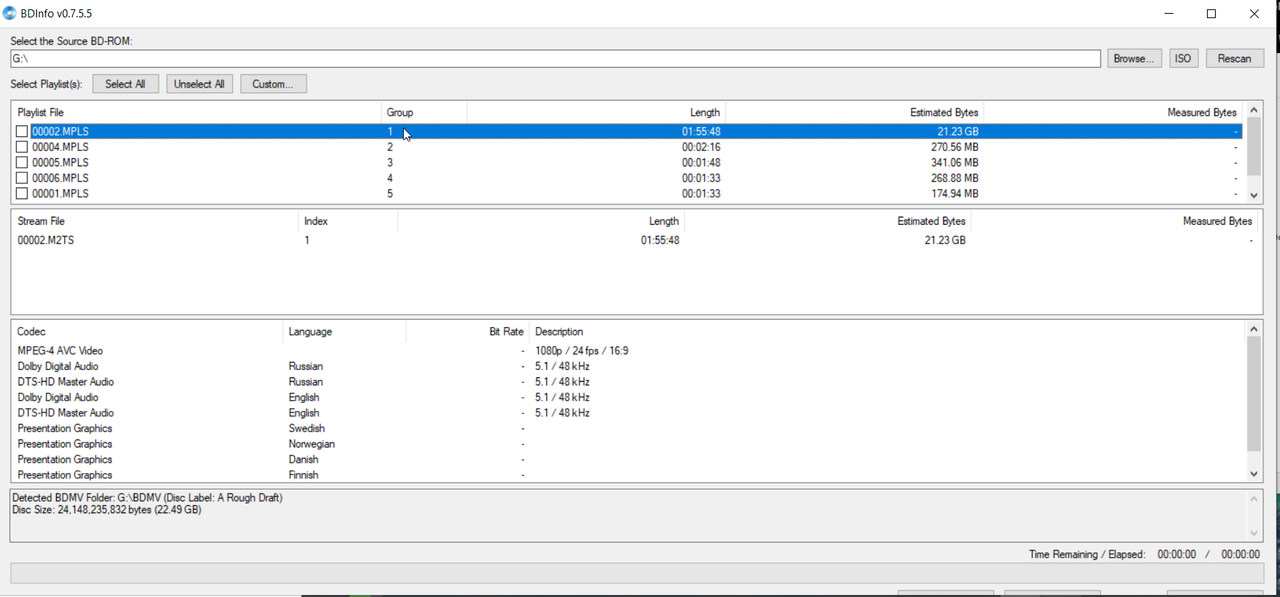Select the 00005.MPLS playlist row
The width and height of the screenshot is (1280, 597).
[627, 162]
